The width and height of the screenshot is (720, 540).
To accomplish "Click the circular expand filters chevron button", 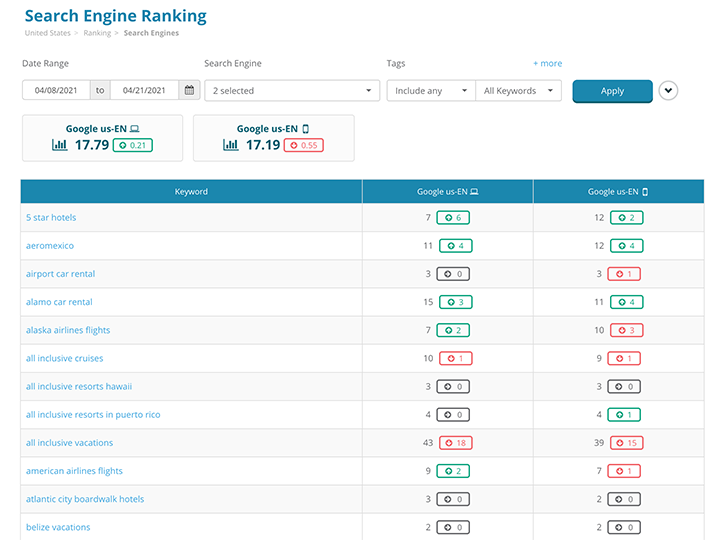I will coord(668,91).
